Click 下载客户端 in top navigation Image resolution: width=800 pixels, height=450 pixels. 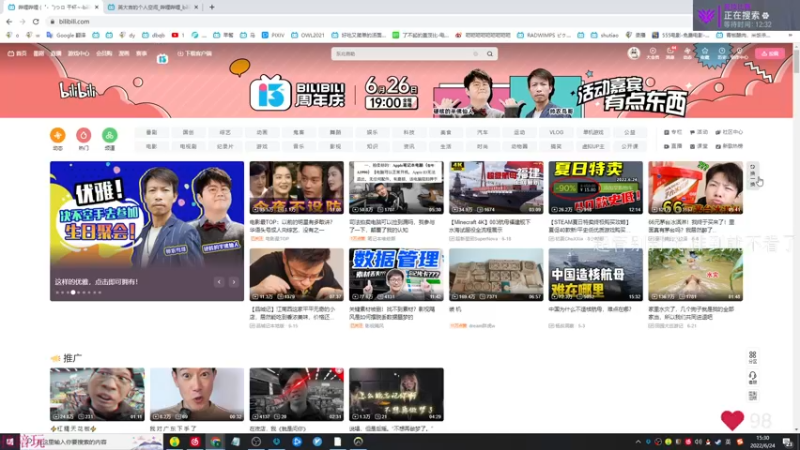[194, 53]
